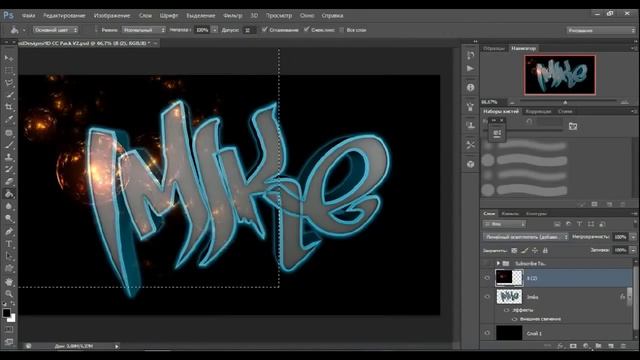This screenshot has width=640, height=360.
Task: Toggle the Внешнее свечение effect eye
Action: point(514,319)
